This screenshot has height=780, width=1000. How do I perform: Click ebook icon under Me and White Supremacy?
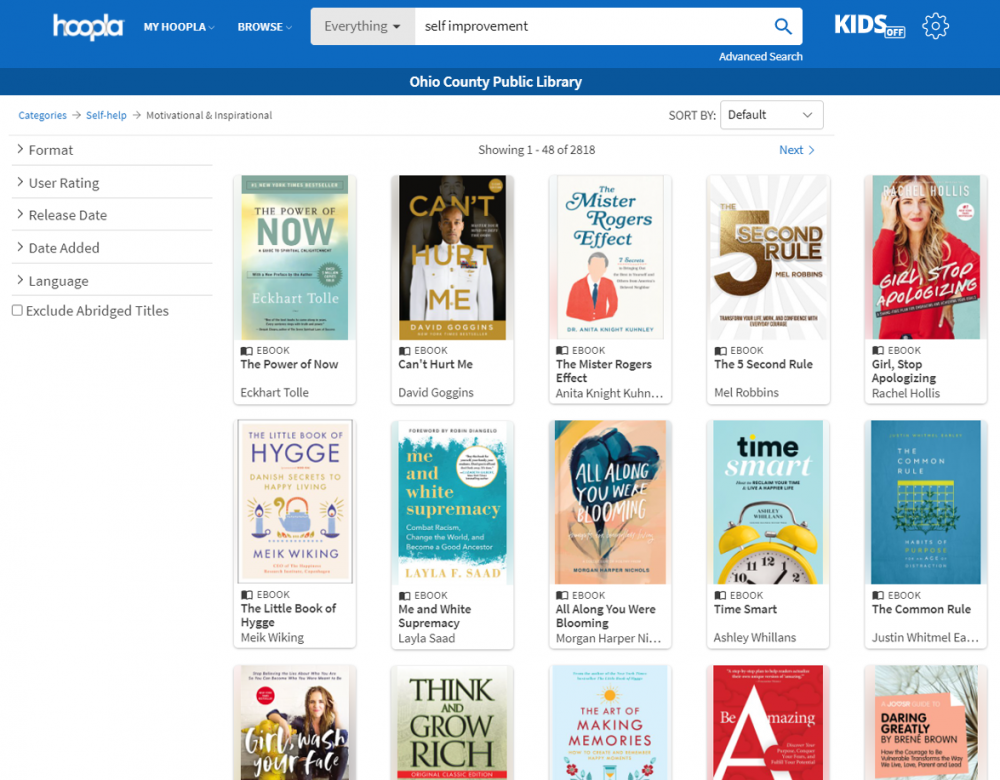pos(404,596)
